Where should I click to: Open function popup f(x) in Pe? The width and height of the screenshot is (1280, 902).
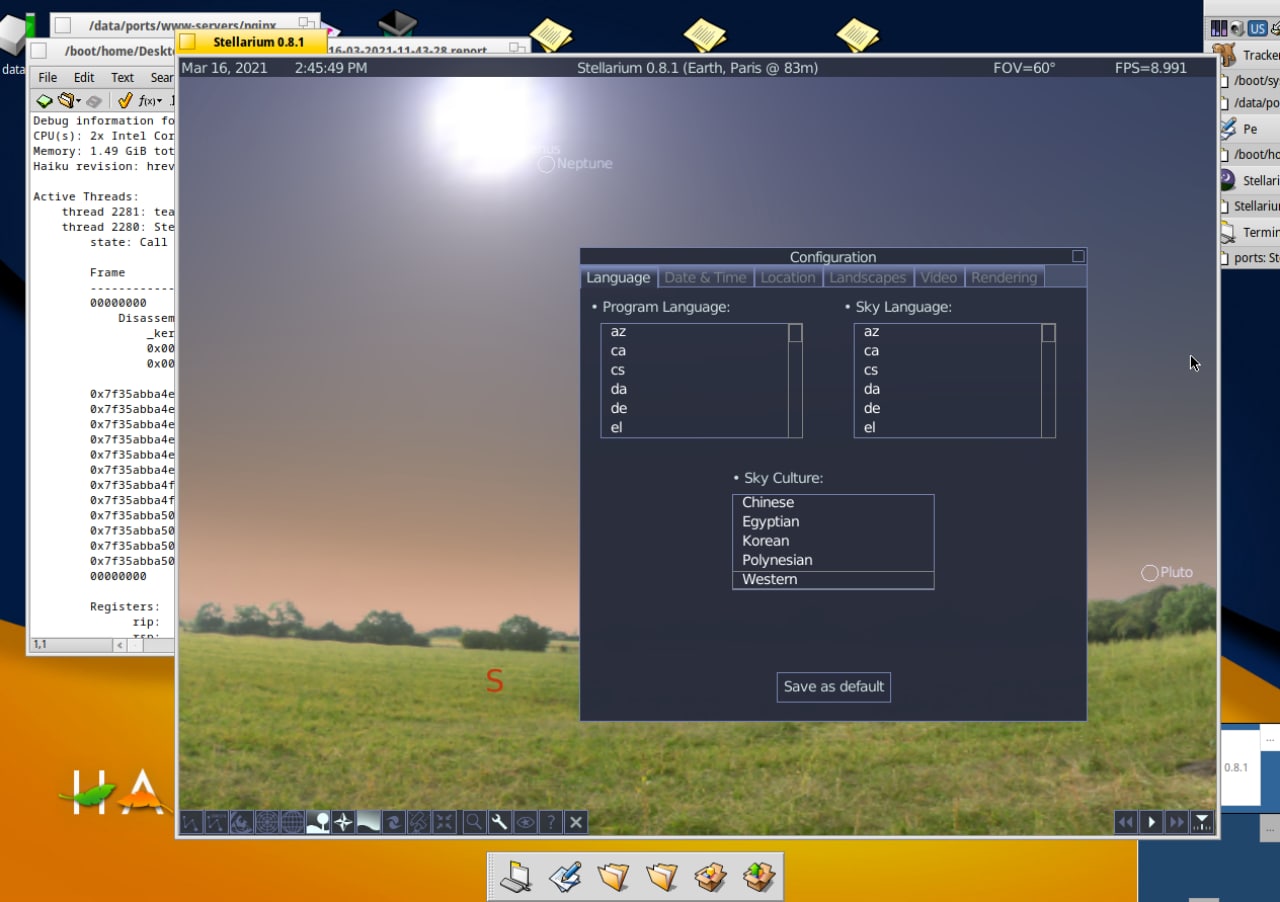(150, 101)
